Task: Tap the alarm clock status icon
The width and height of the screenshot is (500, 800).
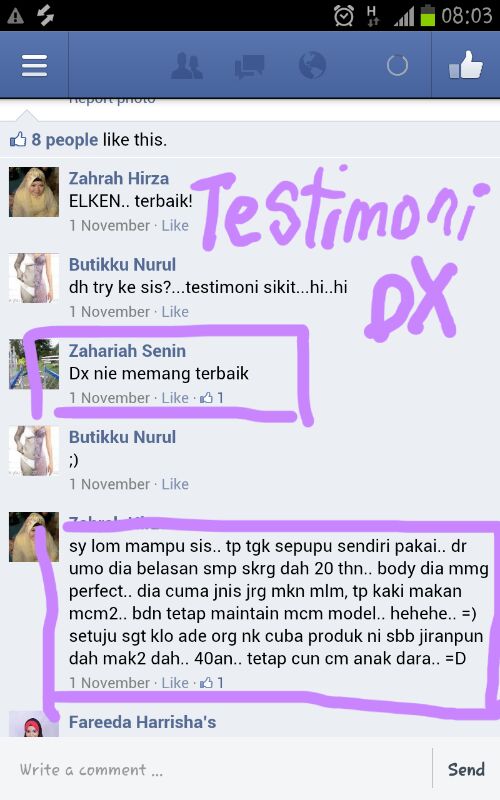Action: pos(343,15)
